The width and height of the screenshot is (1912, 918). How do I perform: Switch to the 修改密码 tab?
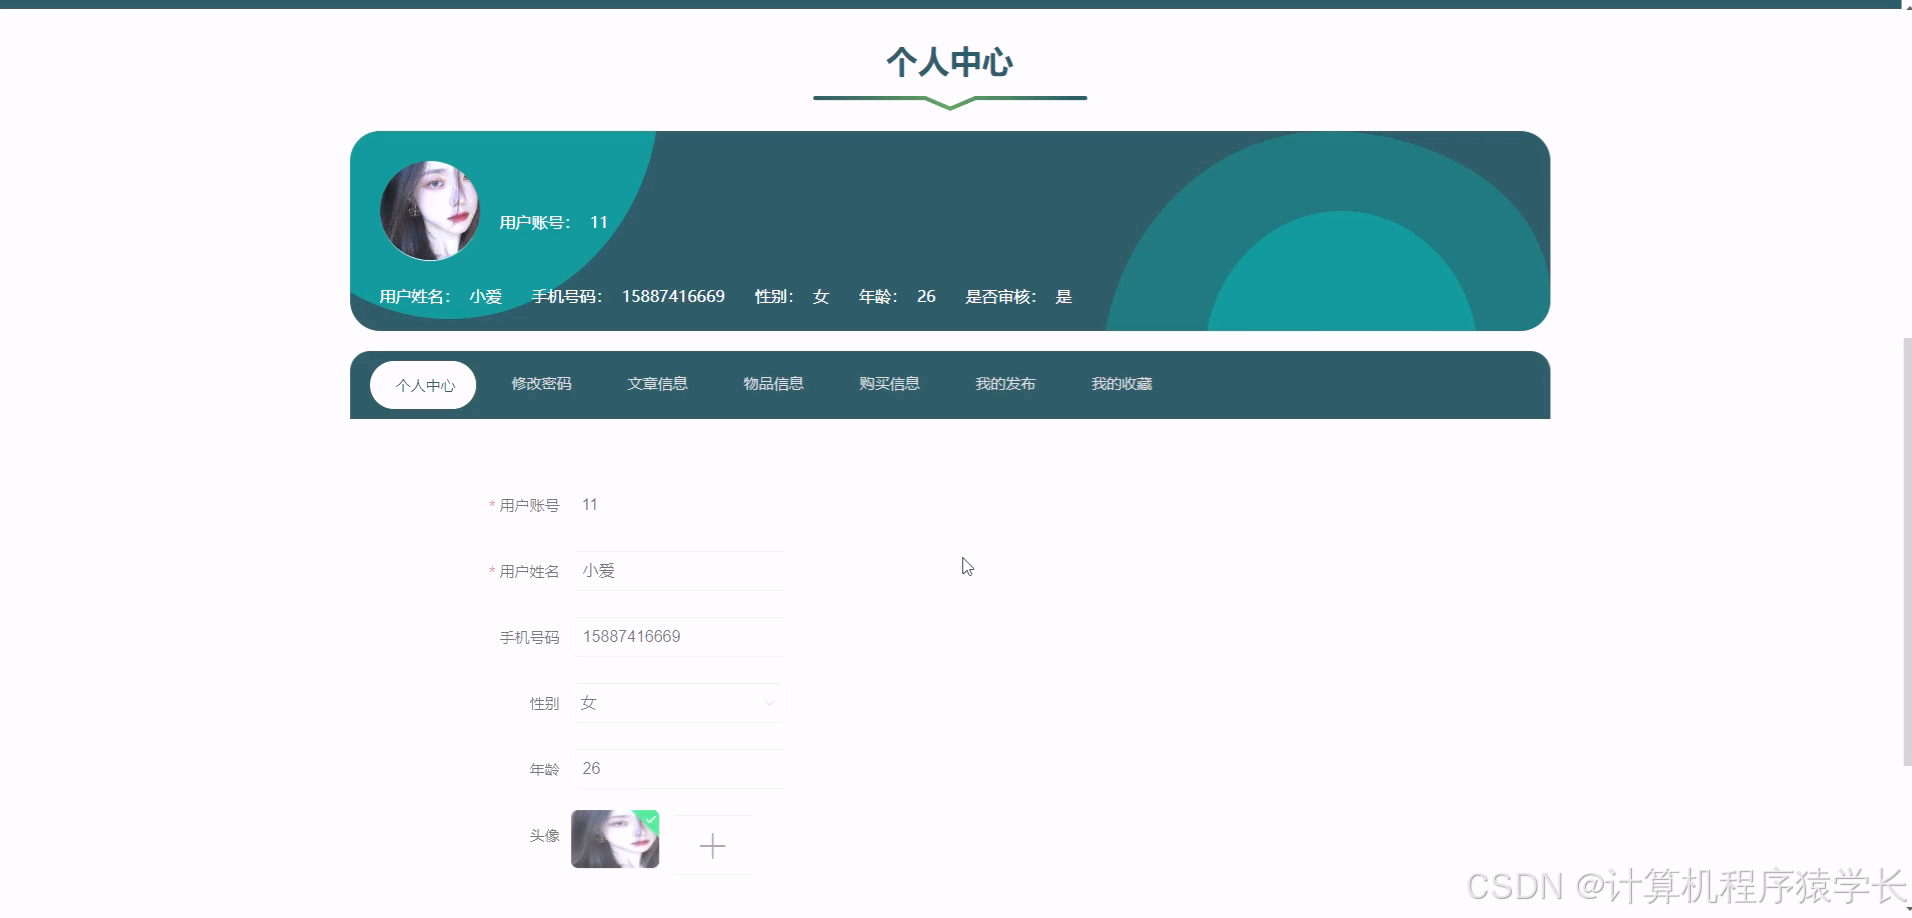click(x=541, y=384)
